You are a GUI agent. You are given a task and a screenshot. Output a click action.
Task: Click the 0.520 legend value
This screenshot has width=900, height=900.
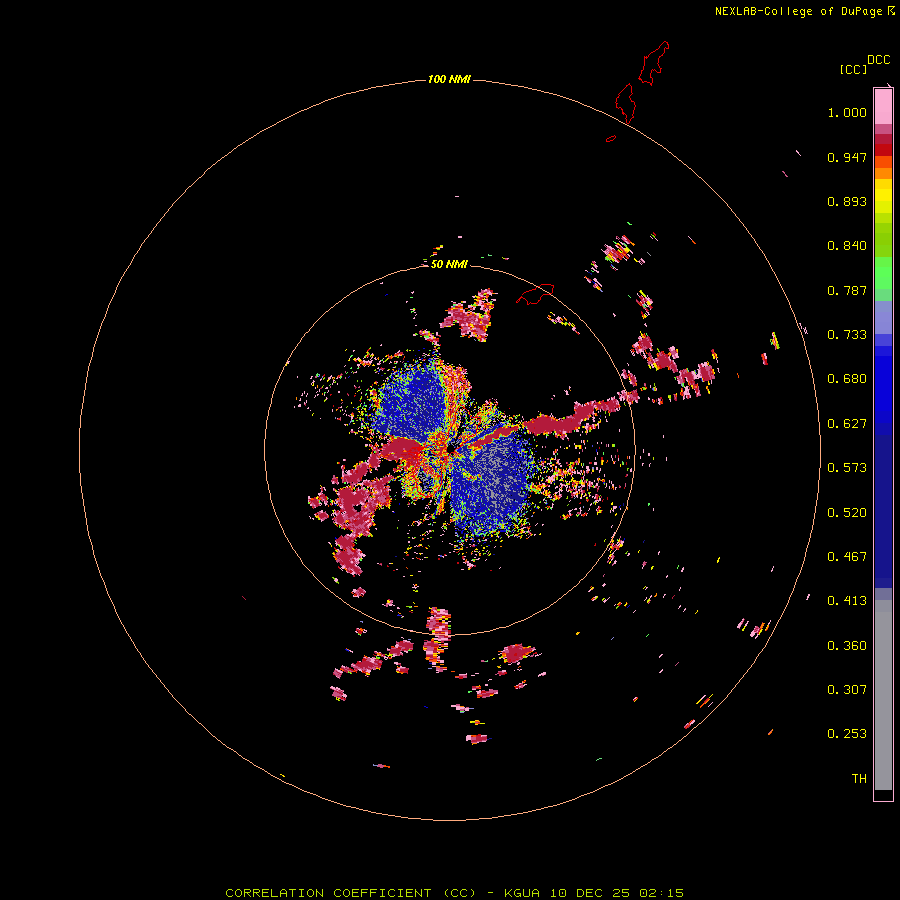click(x=847, y=513)
